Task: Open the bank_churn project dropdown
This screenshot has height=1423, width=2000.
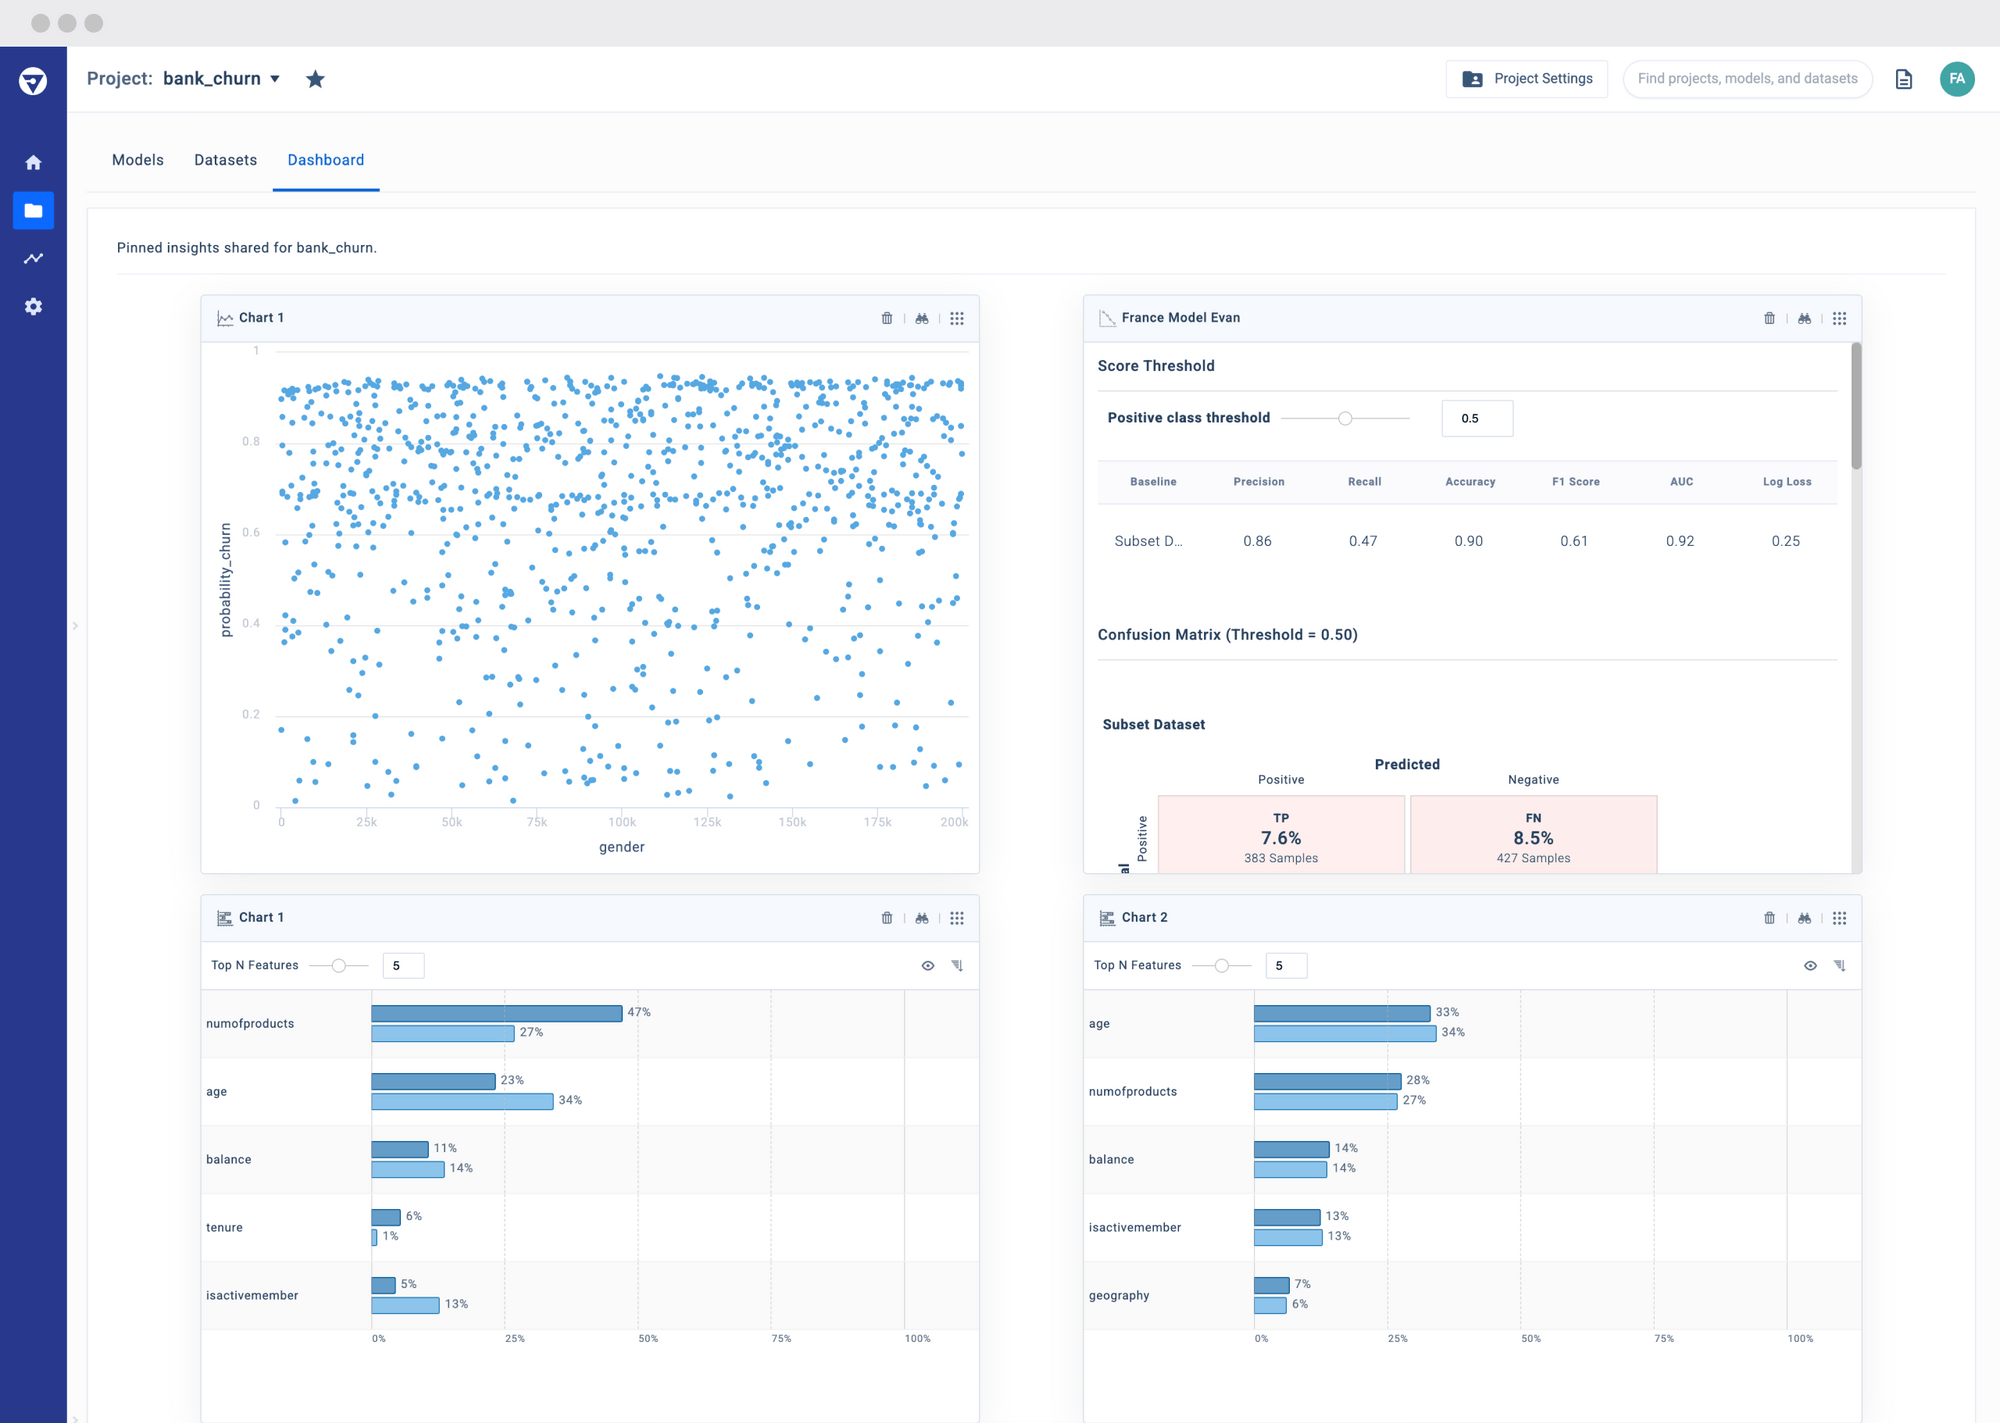Action: coord(277,78)
